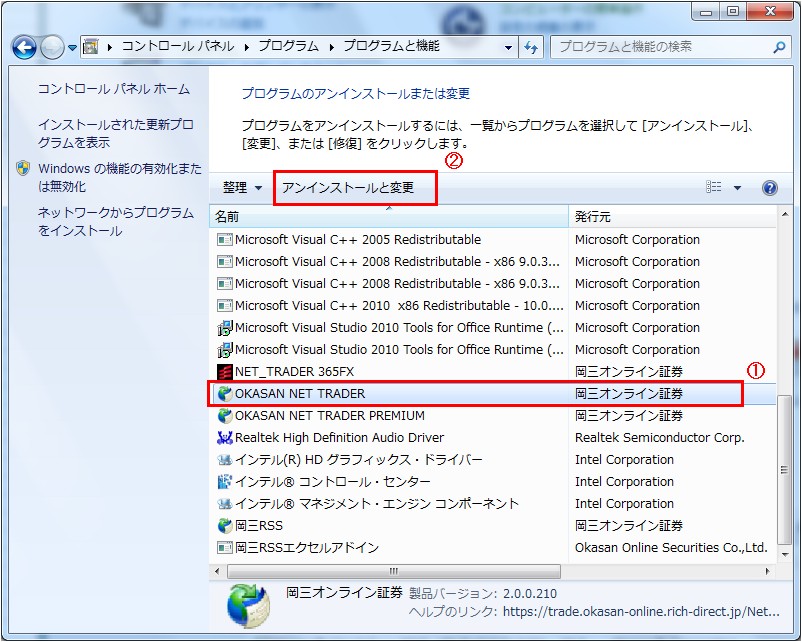Screen dimensions: 802x642
Task: Select インテル® マネジメント・エンジン コンポーネント entry
Action: pos(493,503)
